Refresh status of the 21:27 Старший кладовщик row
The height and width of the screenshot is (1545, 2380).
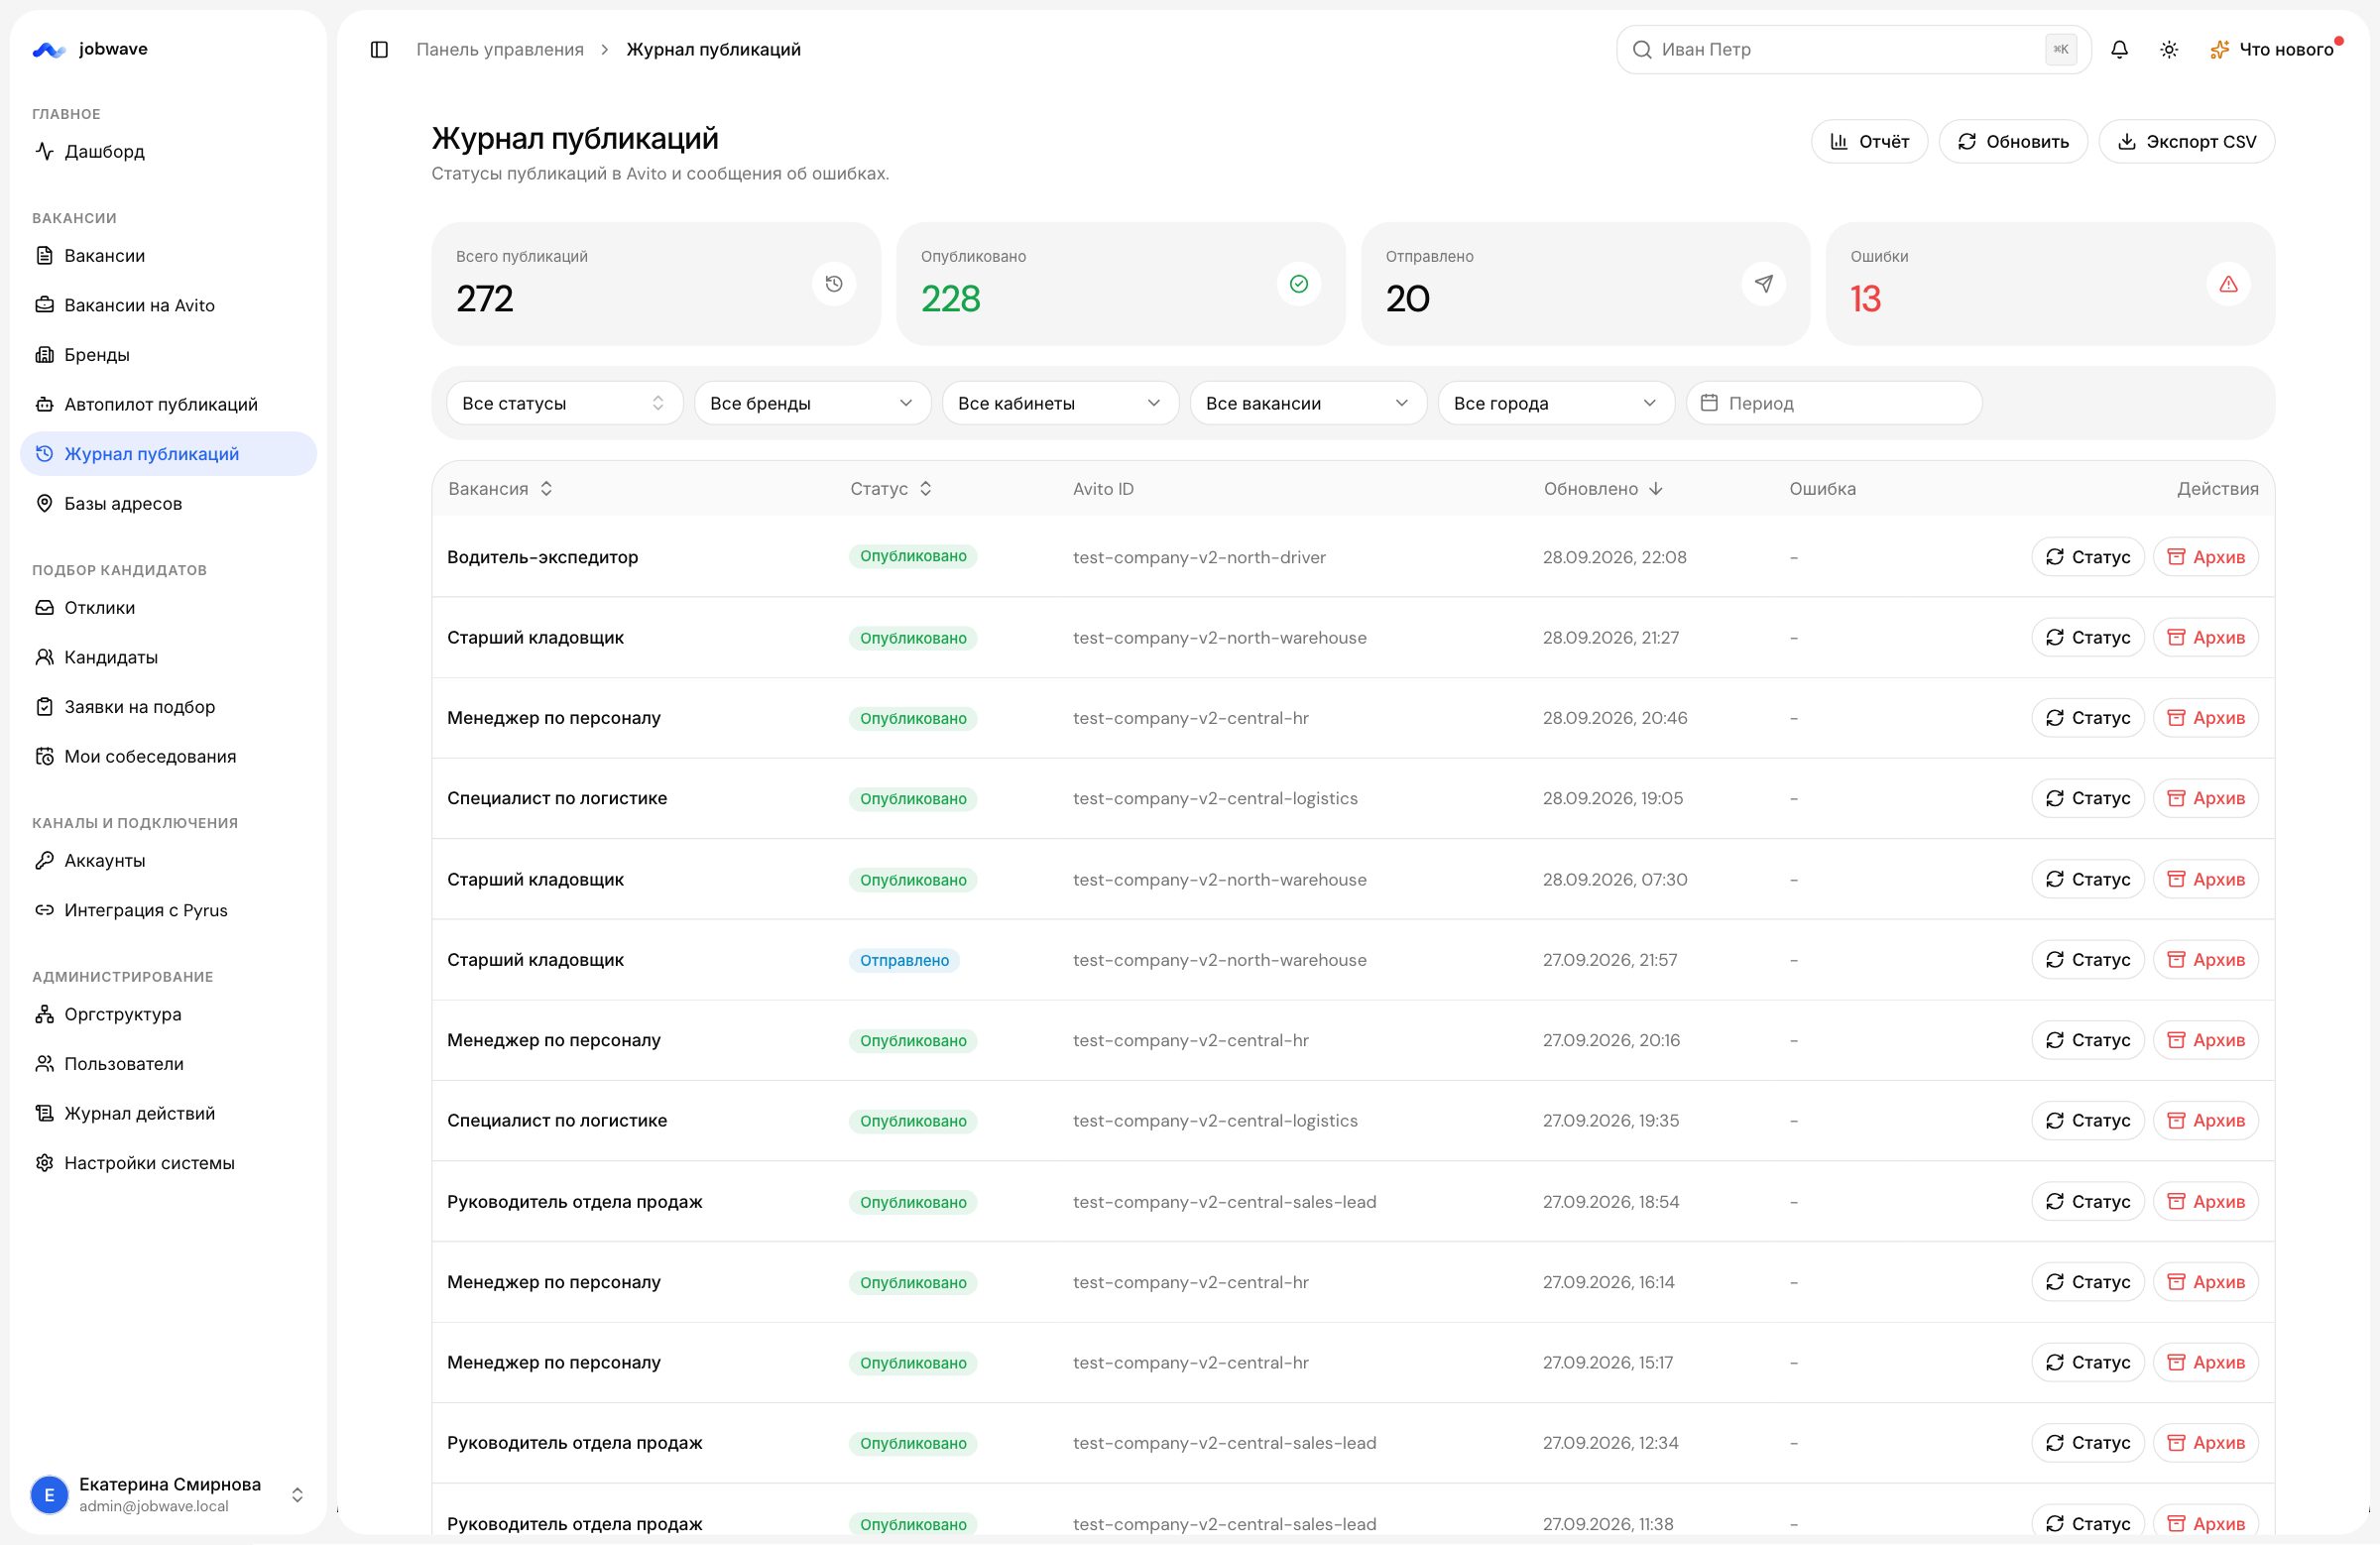tap(2088, 637)
